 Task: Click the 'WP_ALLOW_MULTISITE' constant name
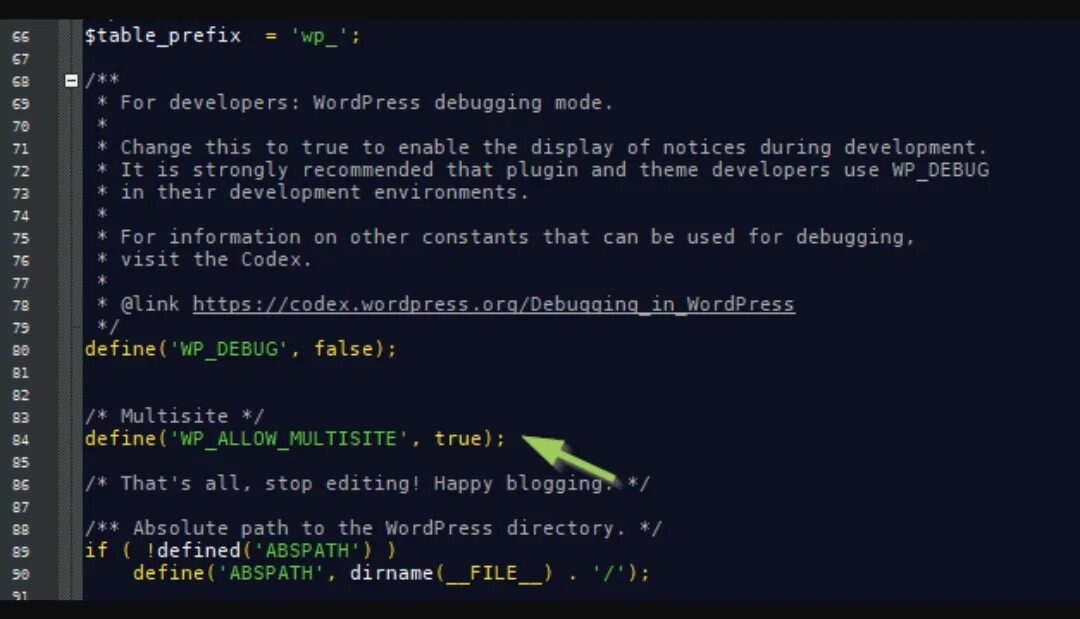289,439
